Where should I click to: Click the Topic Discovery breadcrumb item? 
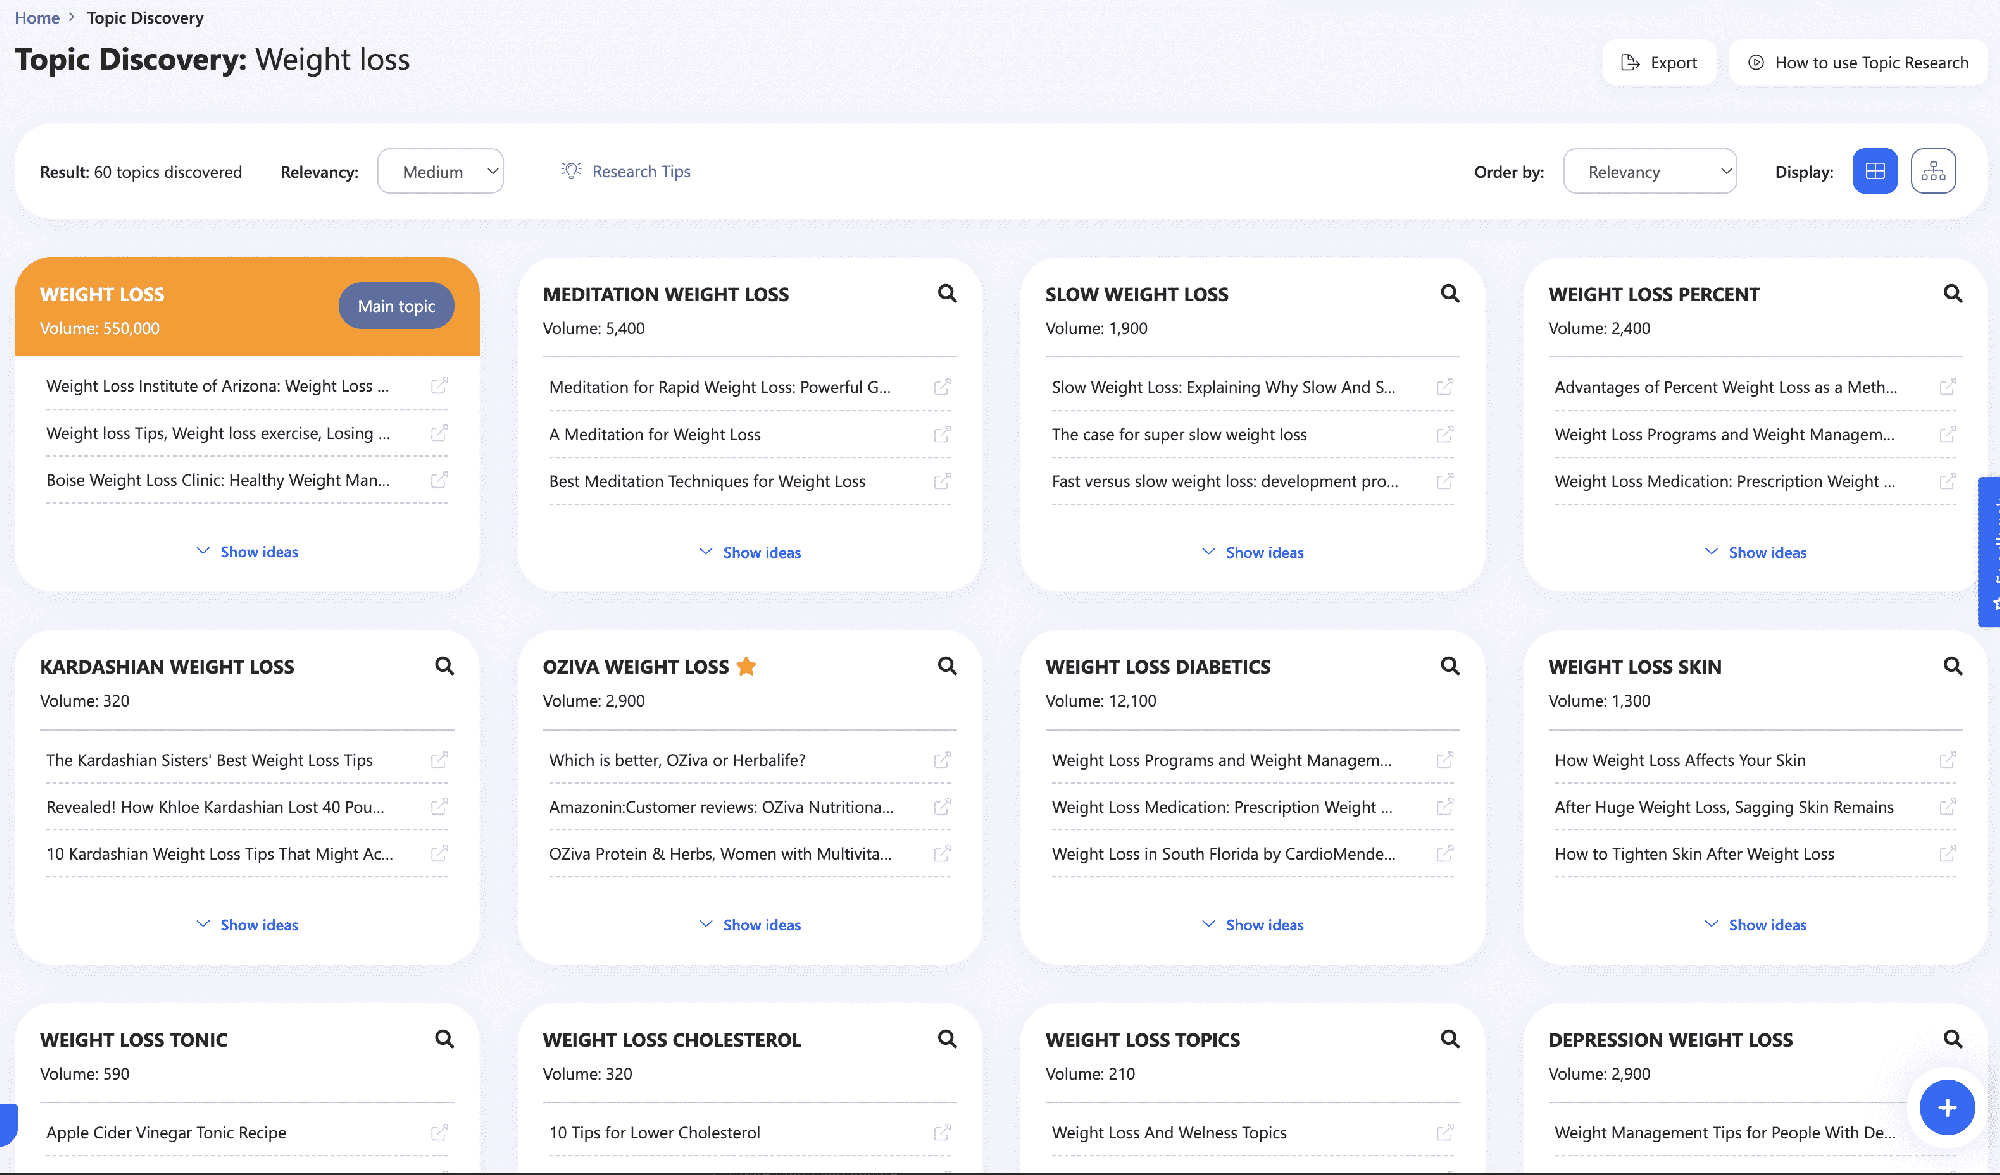click(145, 18)
